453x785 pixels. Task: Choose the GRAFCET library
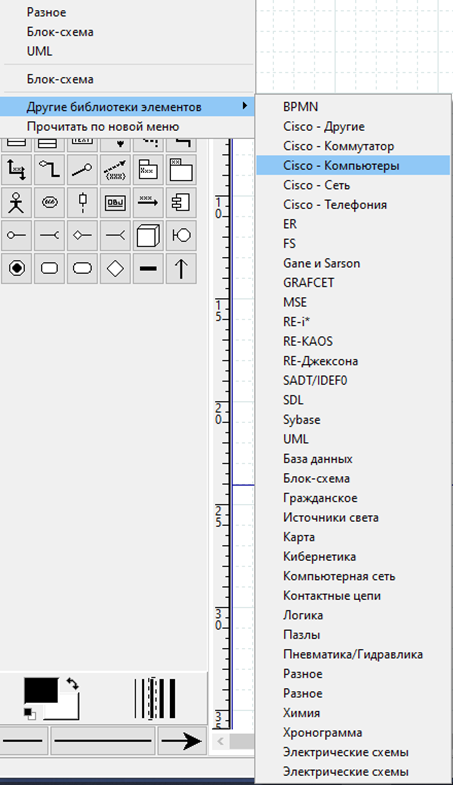click(353, 282)
